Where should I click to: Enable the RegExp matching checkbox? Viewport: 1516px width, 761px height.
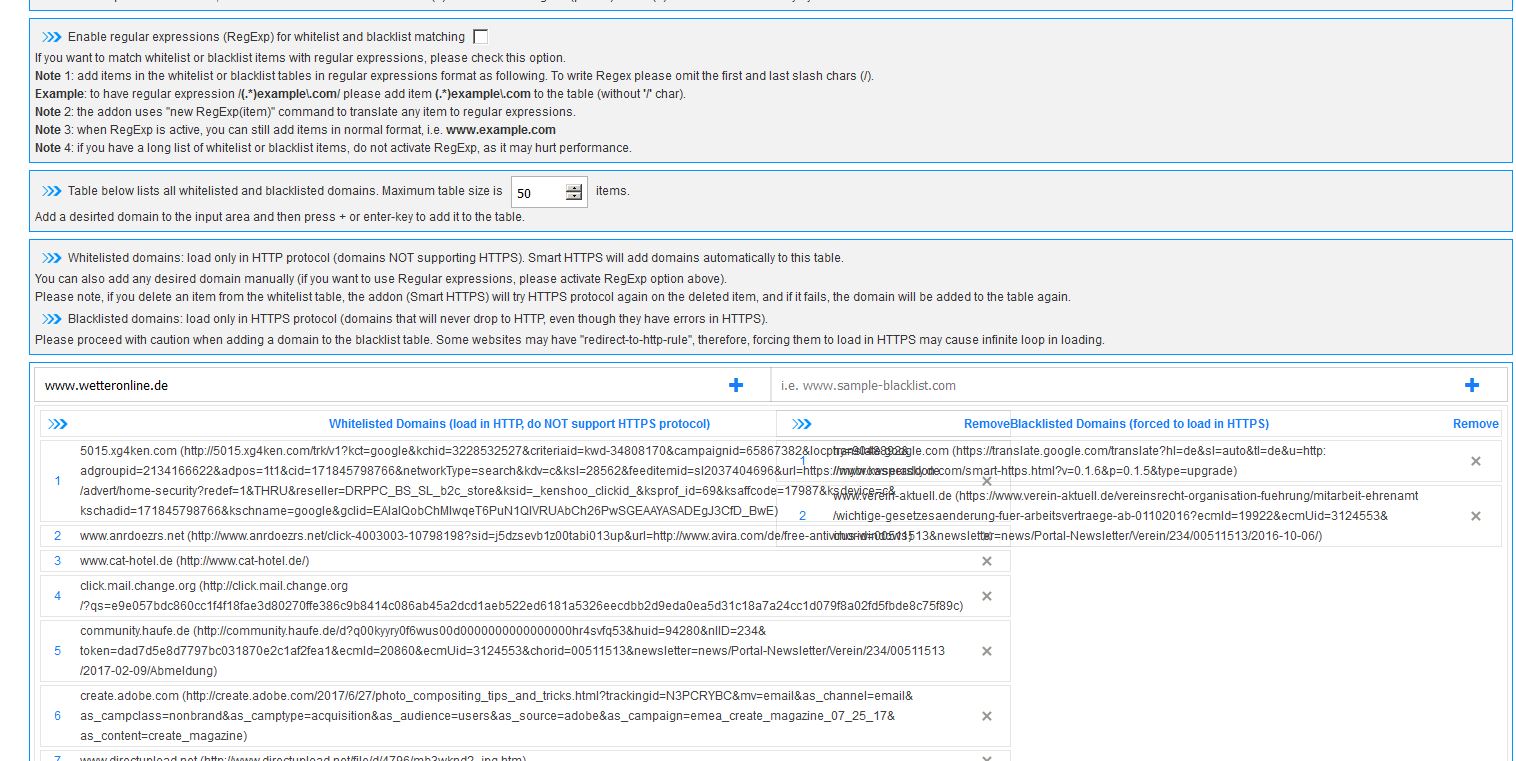481,37
